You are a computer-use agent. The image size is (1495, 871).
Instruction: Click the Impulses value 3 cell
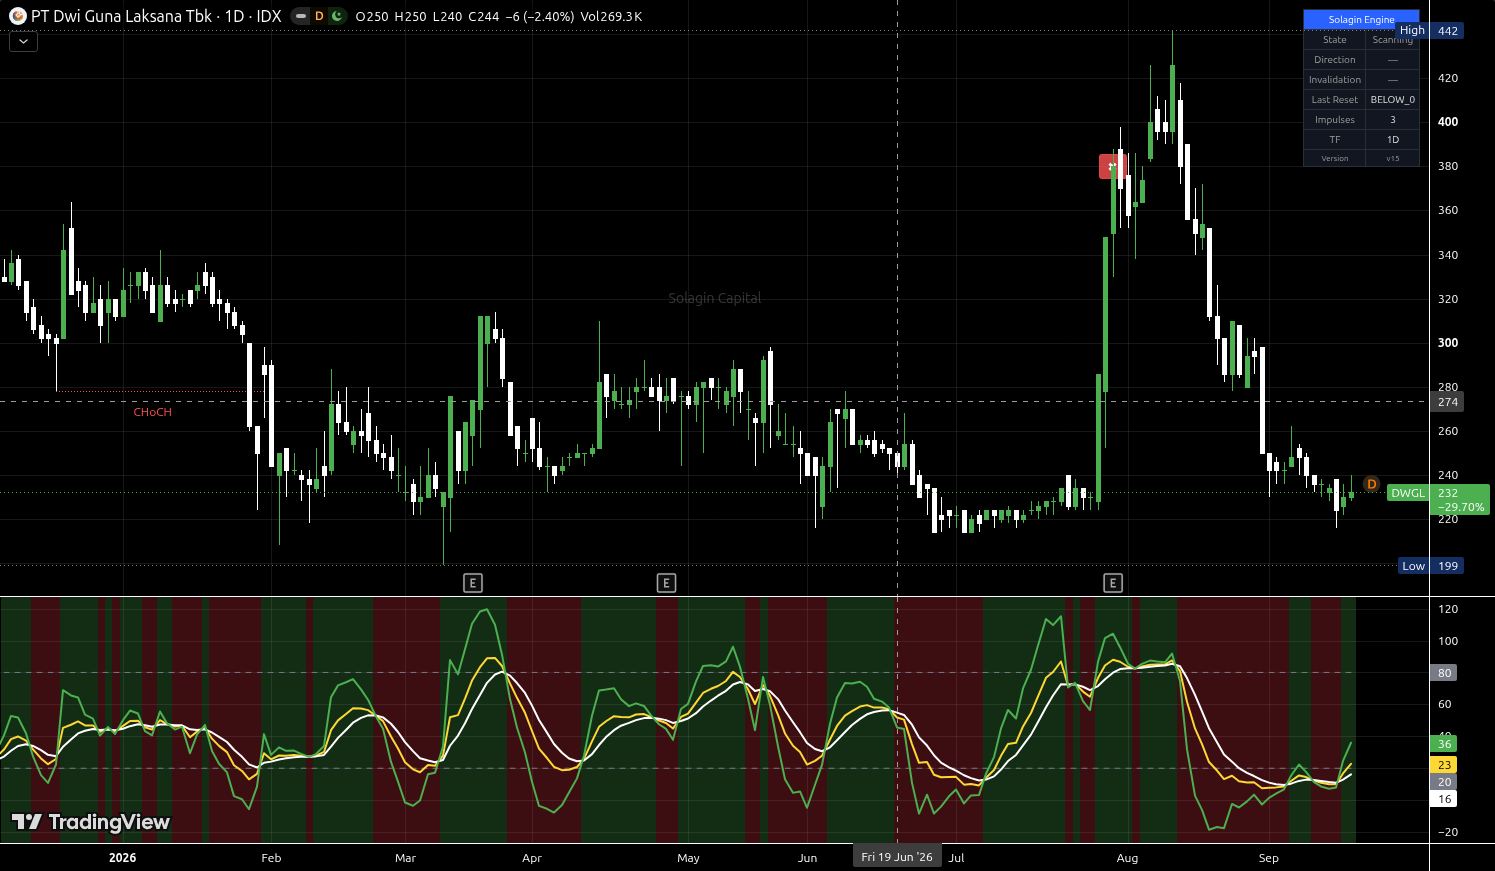(1392, 120)
